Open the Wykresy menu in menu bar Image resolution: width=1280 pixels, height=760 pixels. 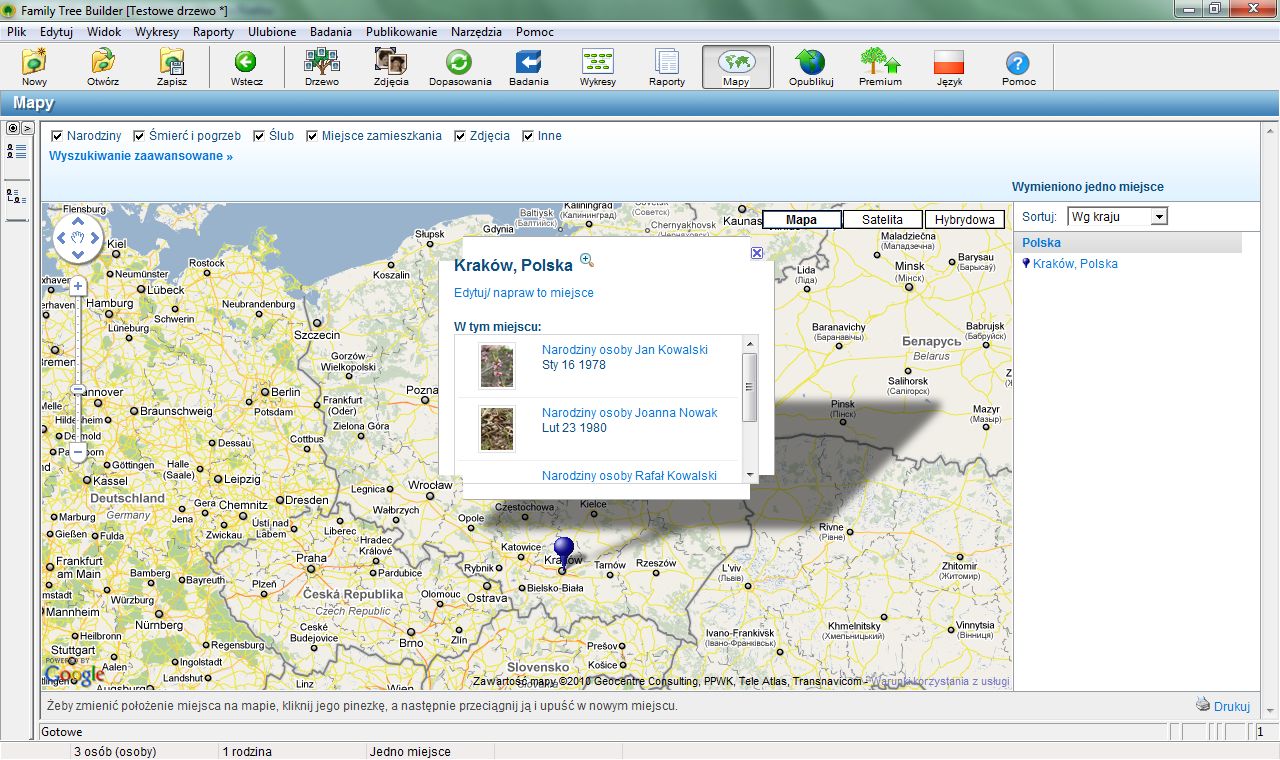(x=156, y=31)
